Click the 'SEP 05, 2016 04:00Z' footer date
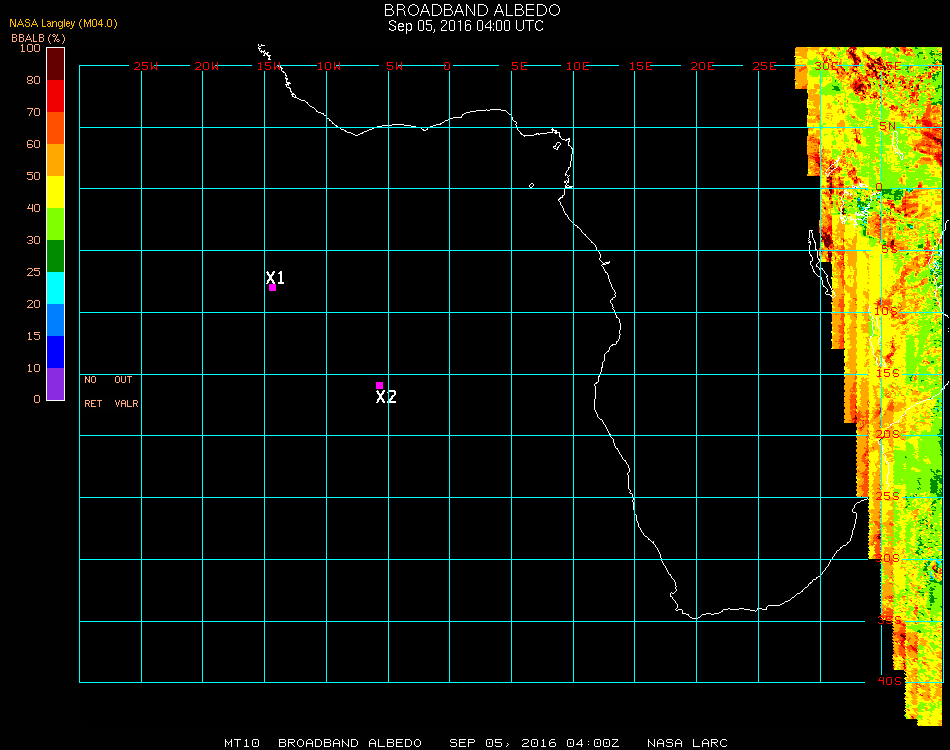Image resolution: width=950 pixels, height=750 pixels. (x=534, y=743)
